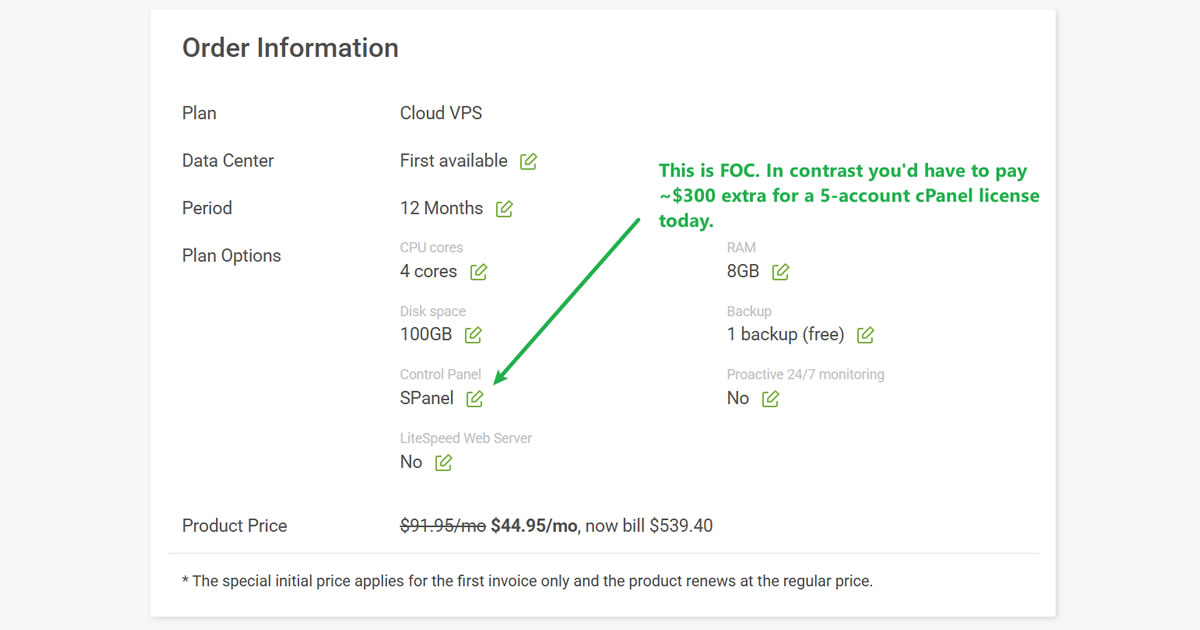Viewport: 1200px width, 630px height.
Task: Click the discounted $44.95/mo price text
Action: click(x=531, y=525)
